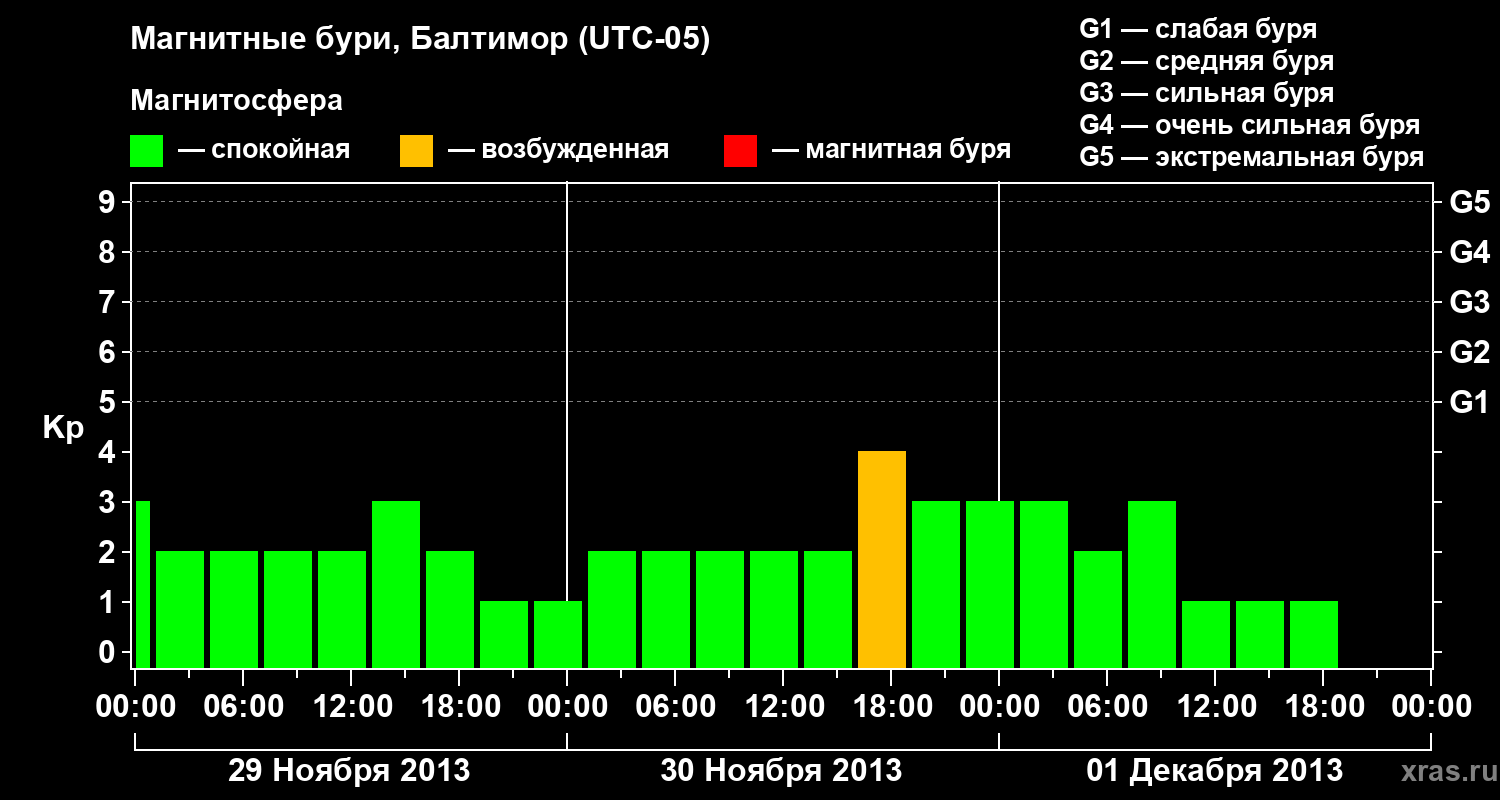Viewport: 1500px width, 800px height.
Task: Select the thin Kp 3 bar starting 29 November
Action: (142, 584)
